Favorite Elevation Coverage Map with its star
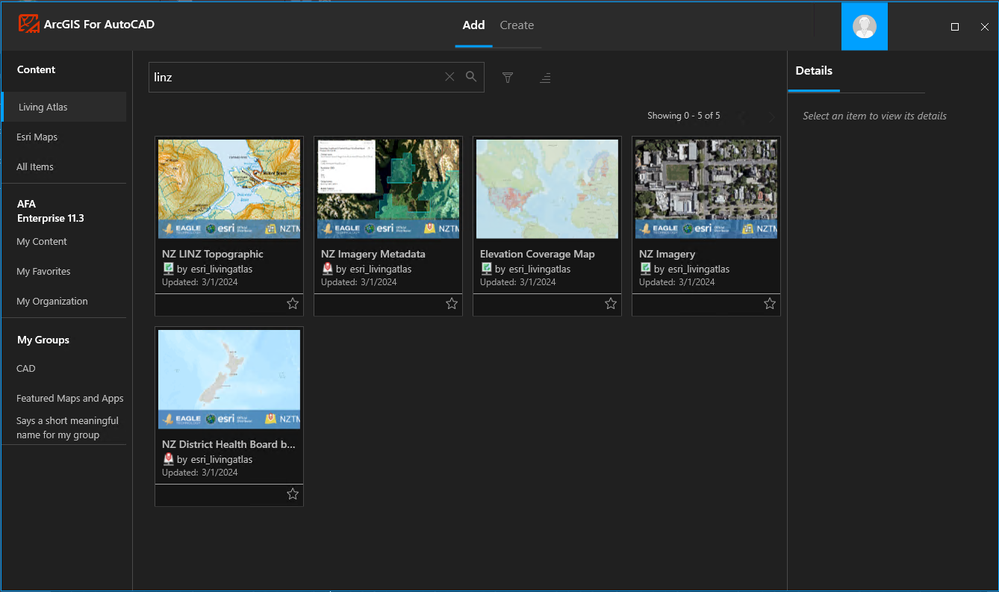Viewport: 999px width, 592px height. [x=610, y=303]
